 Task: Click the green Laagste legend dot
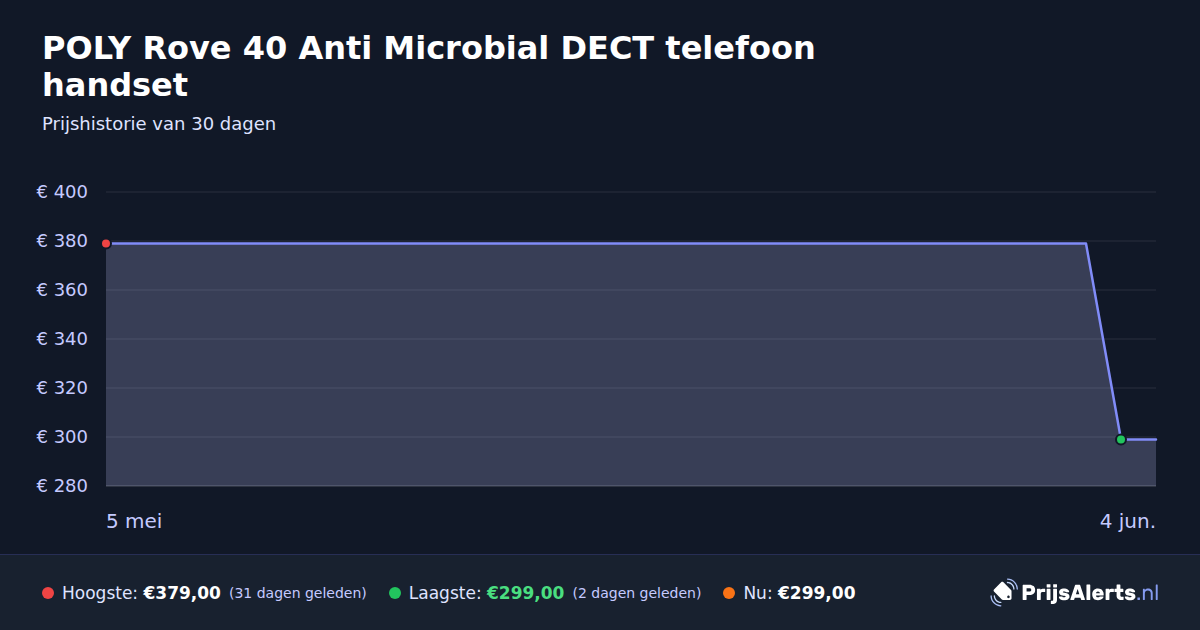395,593
